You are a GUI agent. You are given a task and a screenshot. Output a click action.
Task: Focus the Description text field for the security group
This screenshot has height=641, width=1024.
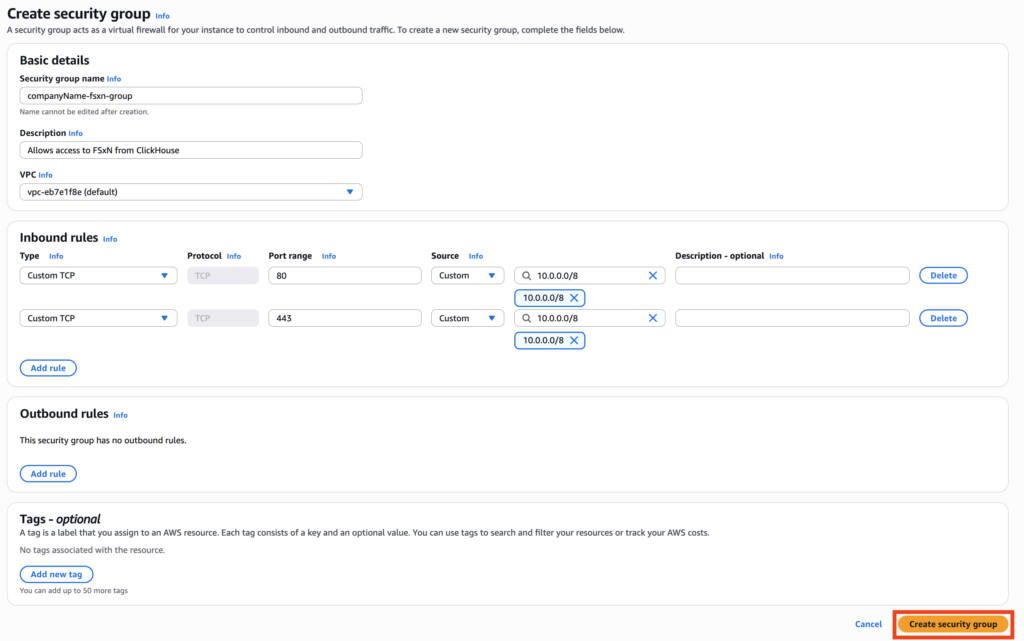190,150
